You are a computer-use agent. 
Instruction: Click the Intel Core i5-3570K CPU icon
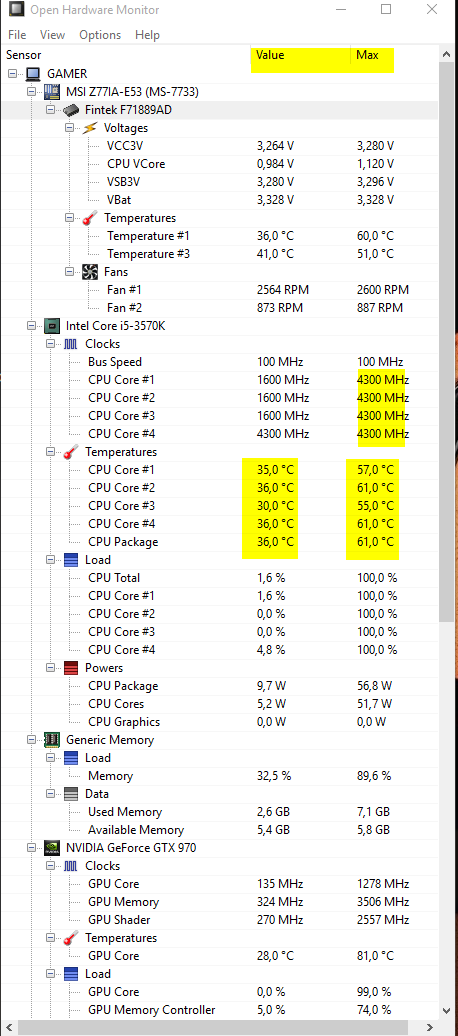click(52, 326)
